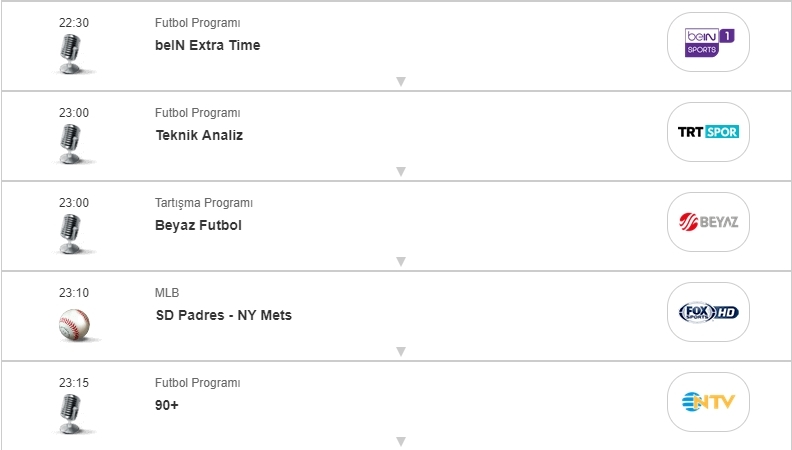Expand details arrow under SD Padres - NY Mets

400,351
